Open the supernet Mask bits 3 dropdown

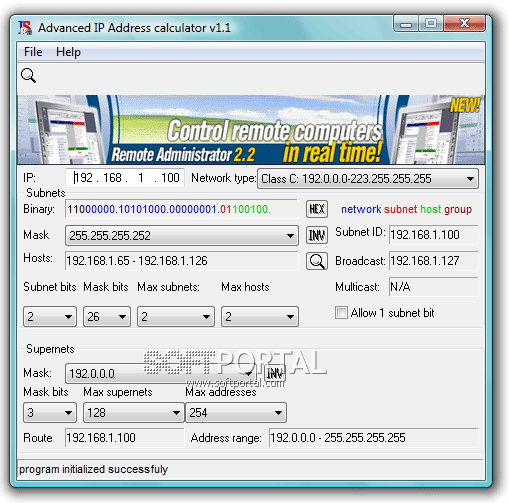pyautogui.click(x=50, y=413)
